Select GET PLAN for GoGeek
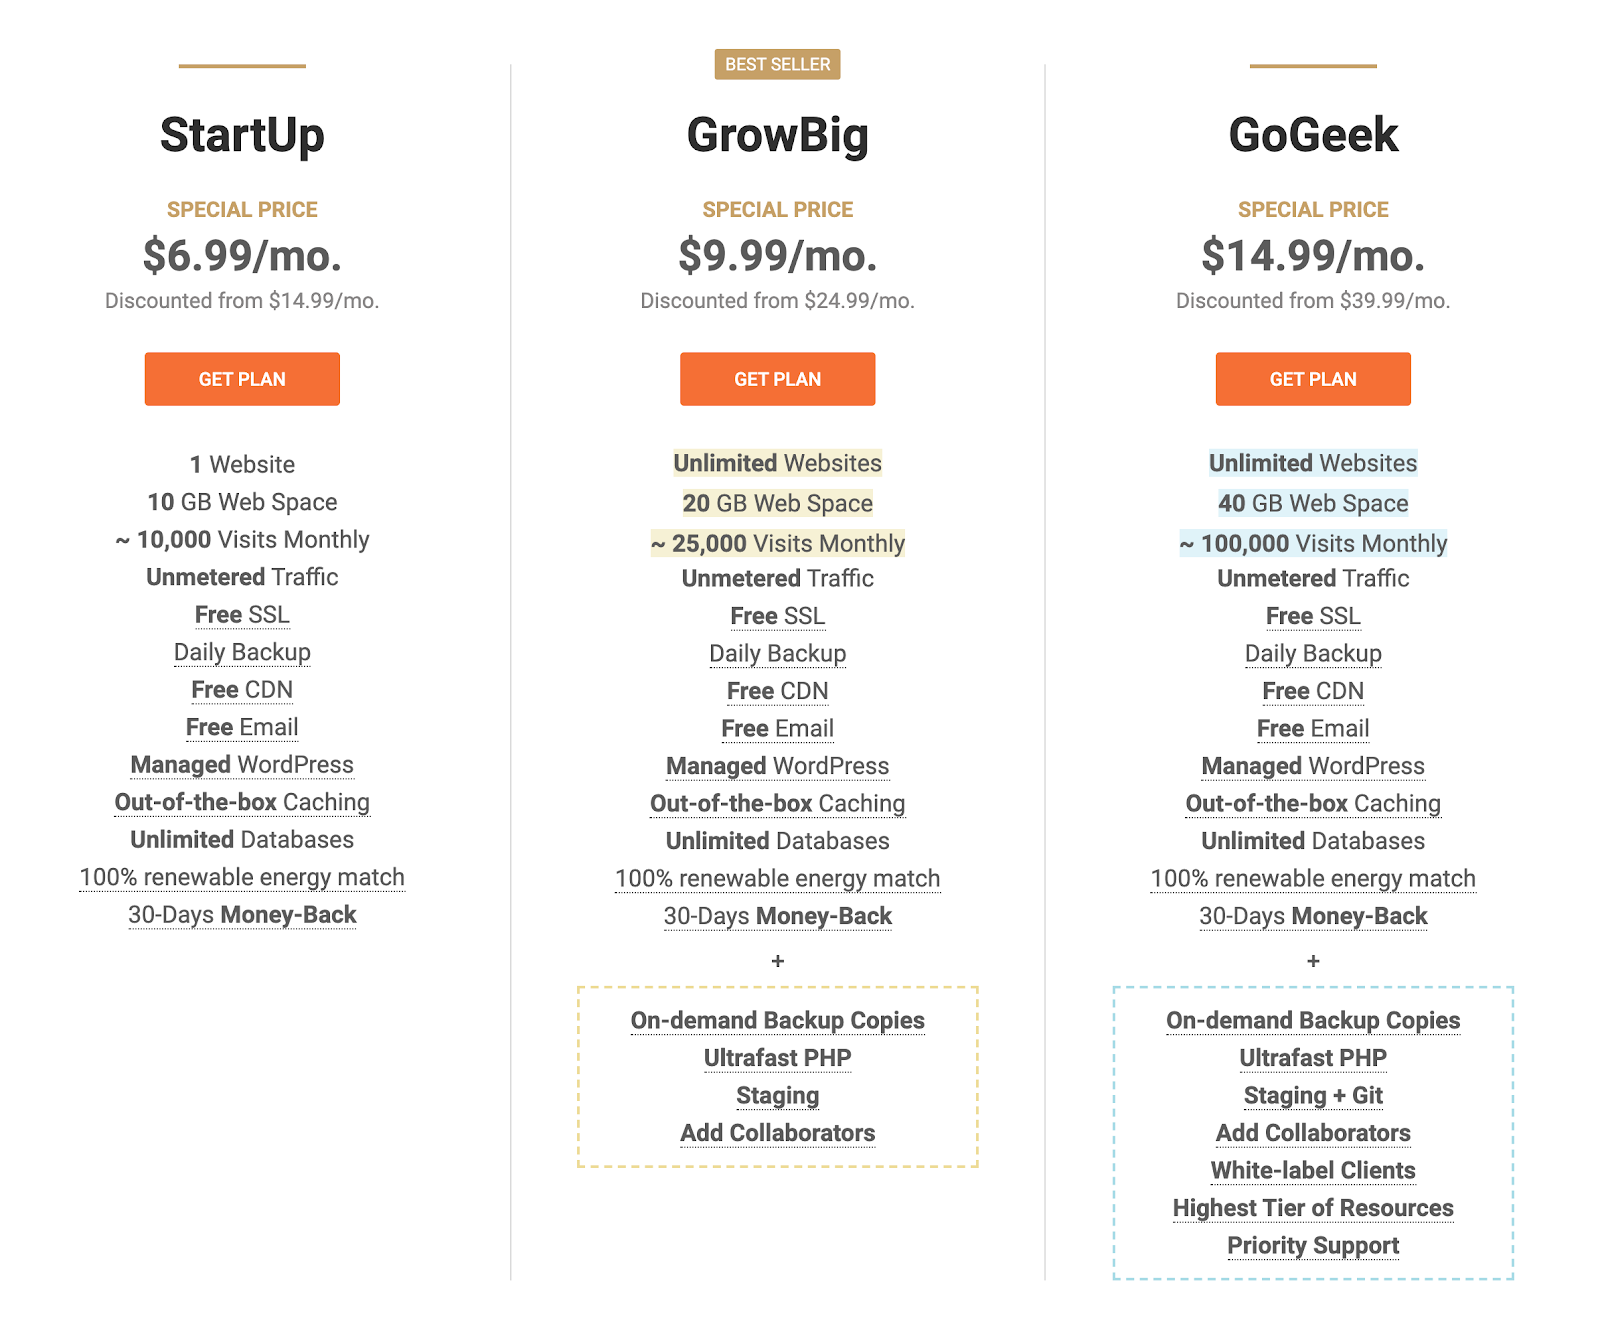The width and height of the screenshot is (1600, 1326). pos(1313,379)
